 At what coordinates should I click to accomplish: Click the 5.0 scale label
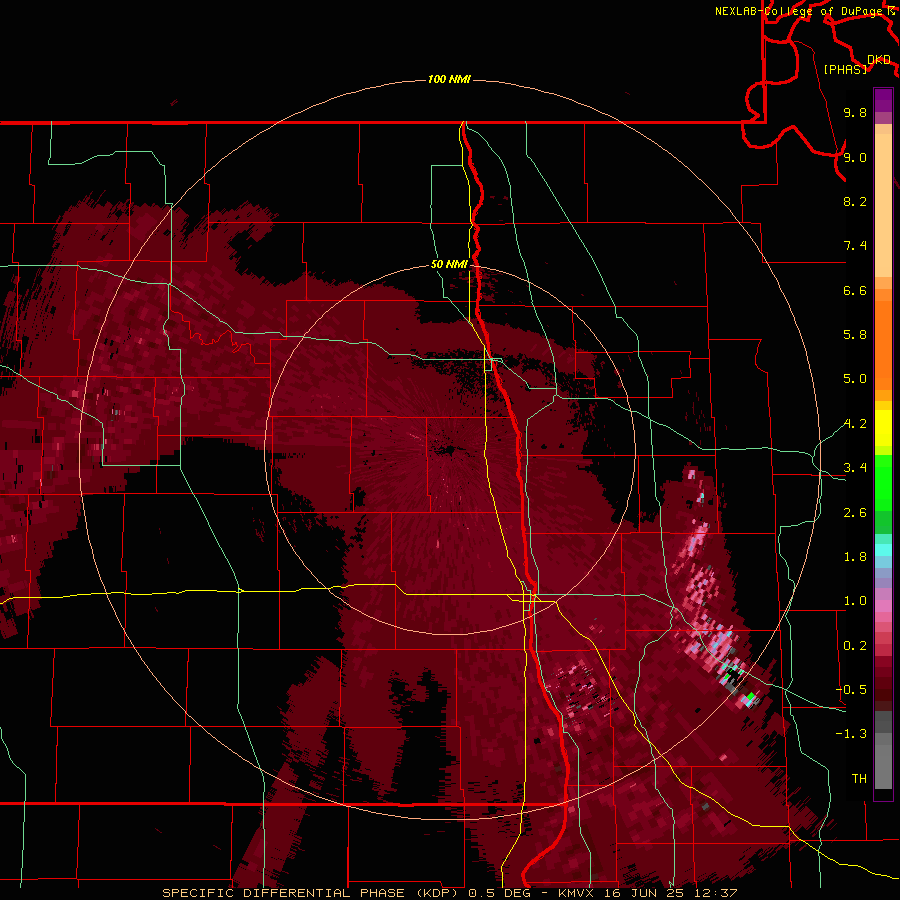[x=855, y=379]
